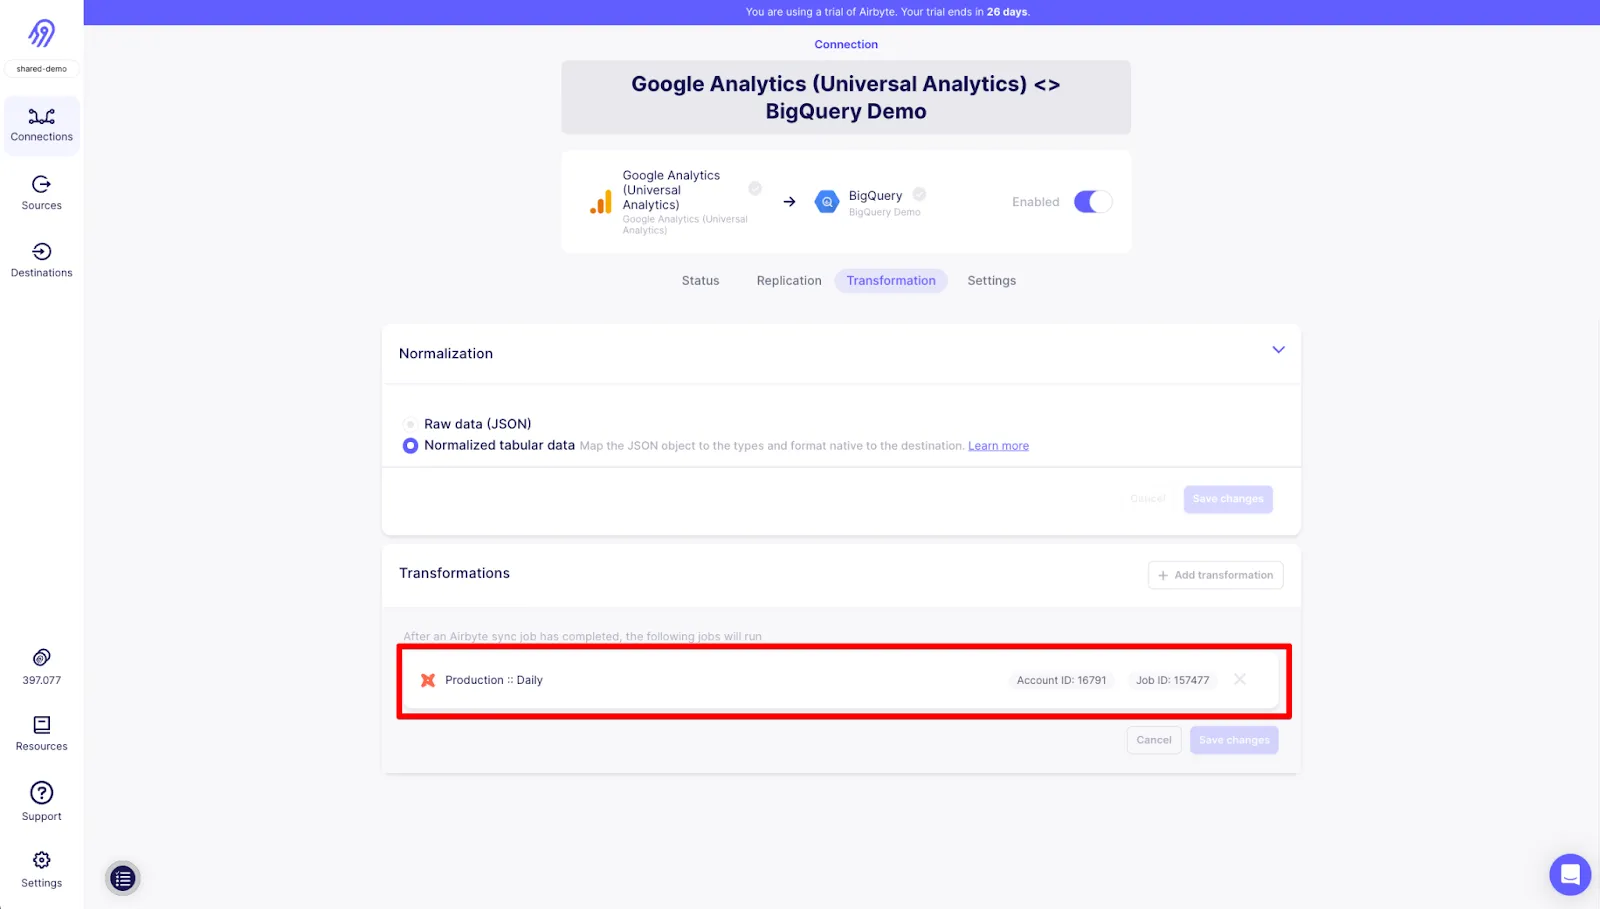Click the red X icon beside Production :: Daily
This screenshot has height=909, width=1600.
tap(428, 680)
